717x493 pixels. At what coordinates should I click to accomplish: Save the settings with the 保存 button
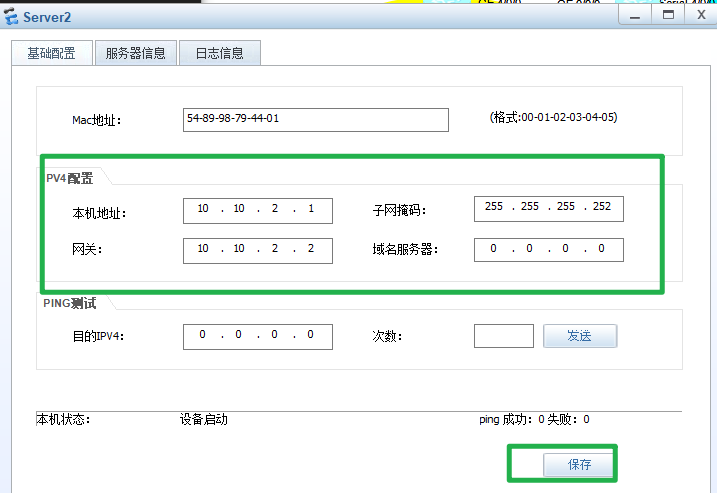(579, 464)
